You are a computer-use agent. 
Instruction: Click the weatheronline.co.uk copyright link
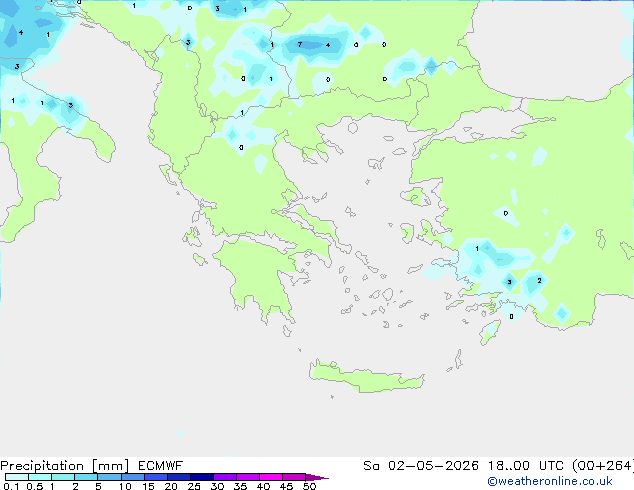[550, 481]
